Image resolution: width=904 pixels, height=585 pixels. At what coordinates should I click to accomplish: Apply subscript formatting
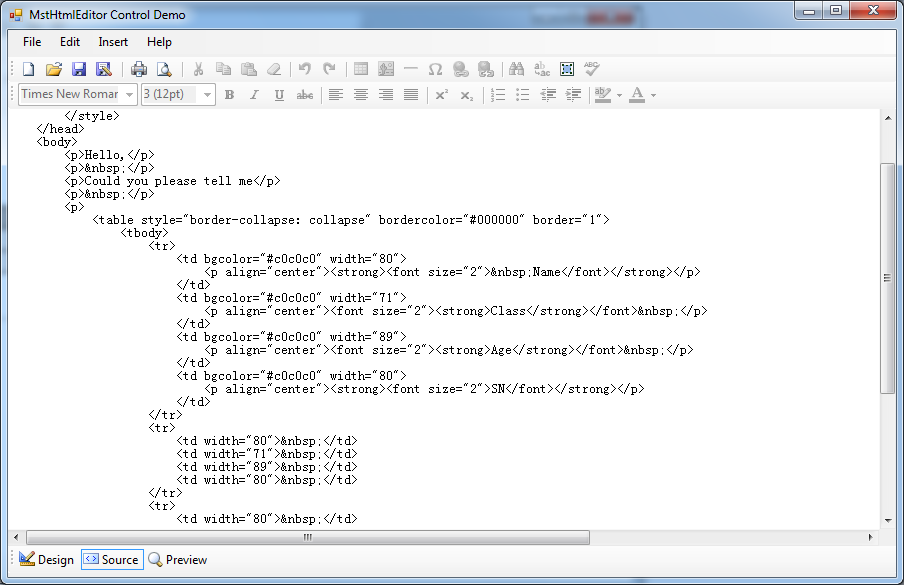(466, 95)
